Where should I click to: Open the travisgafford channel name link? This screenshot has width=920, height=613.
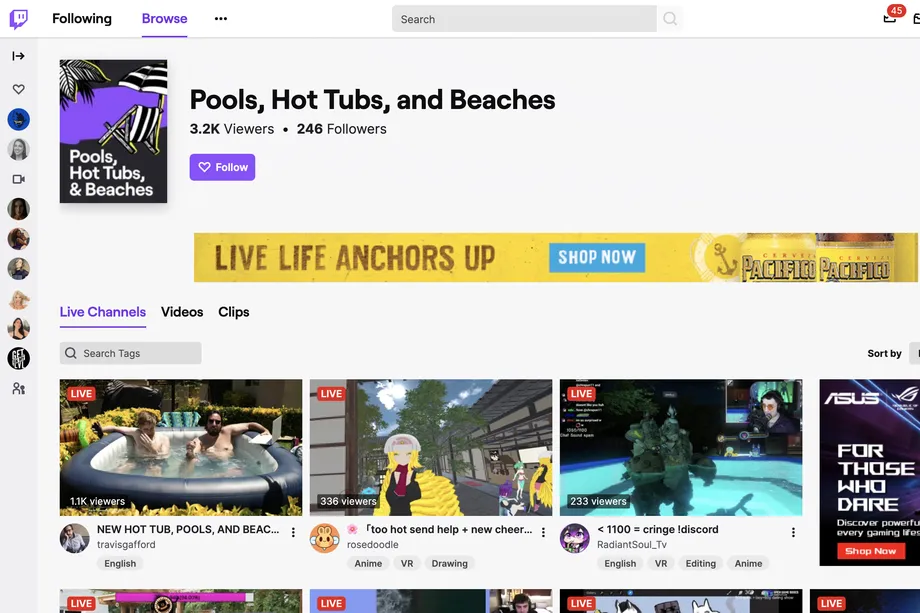coord(126,544)
